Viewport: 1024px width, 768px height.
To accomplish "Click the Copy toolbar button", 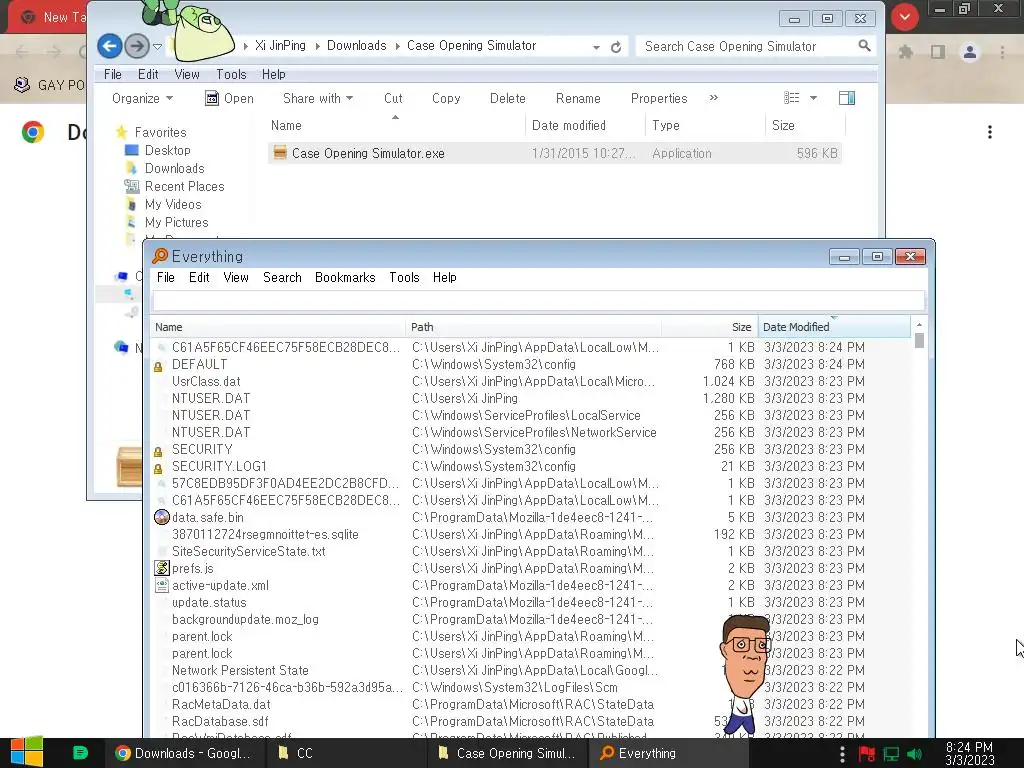I will click(446, 98).
